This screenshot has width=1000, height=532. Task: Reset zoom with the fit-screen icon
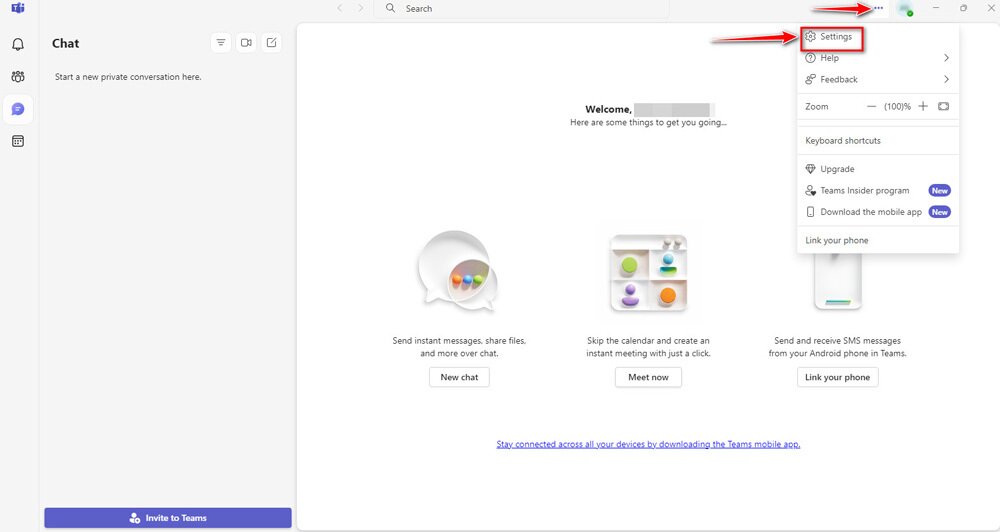943,107
